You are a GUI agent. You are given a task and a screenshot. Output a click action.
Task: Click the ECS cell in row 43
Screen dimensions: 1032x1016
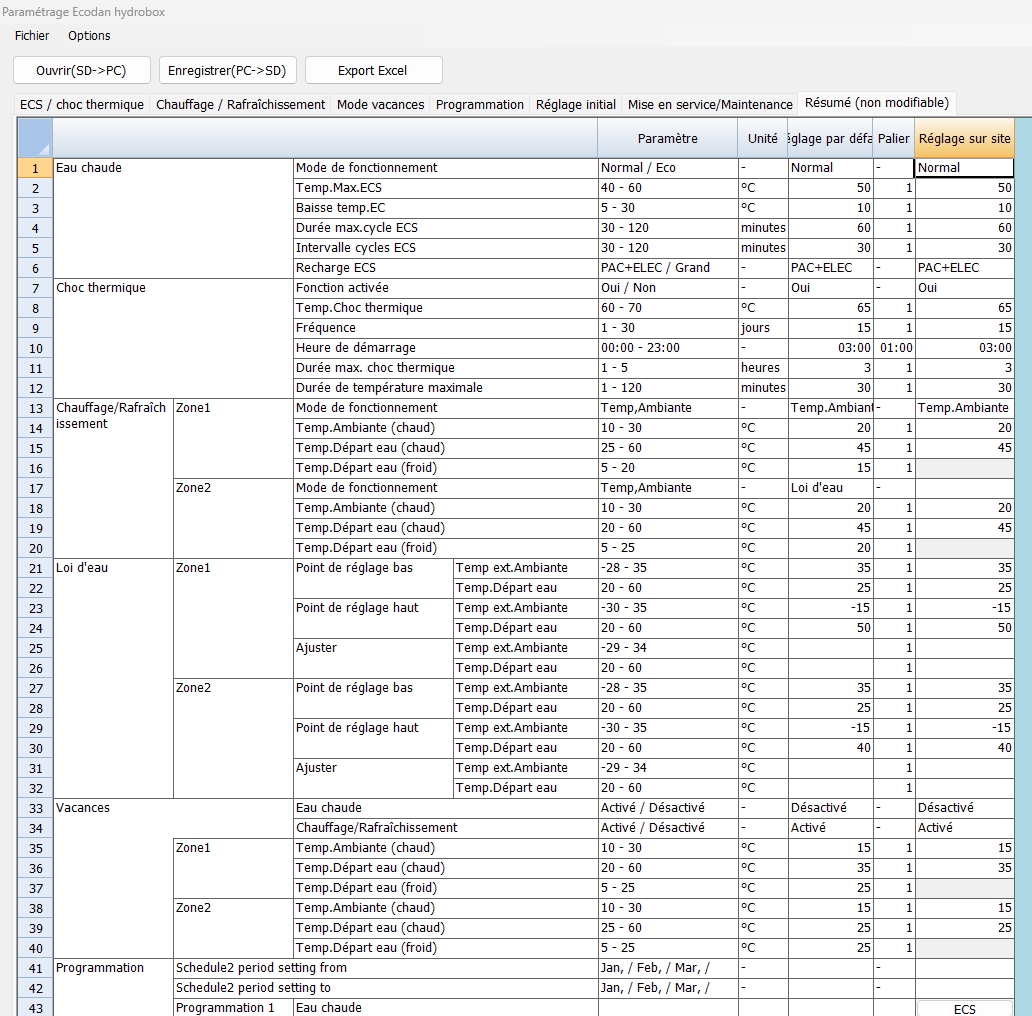pos(964,1008)
